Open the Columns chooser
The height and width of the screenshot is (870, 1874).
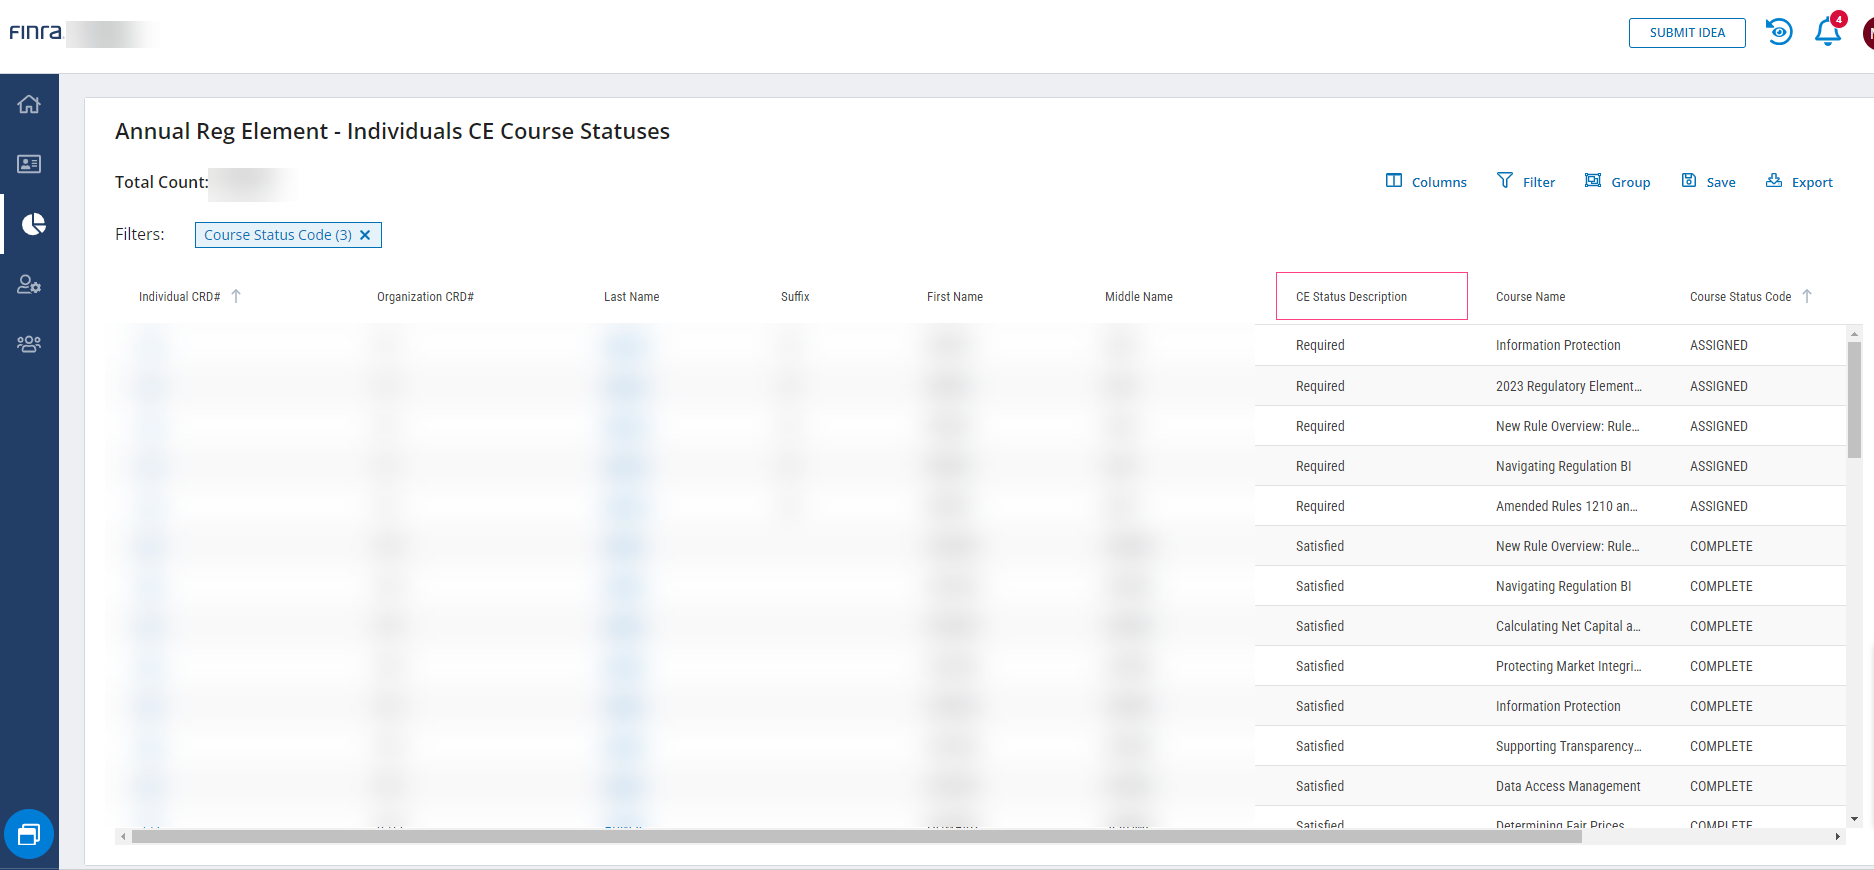[x=1426, y=182]
